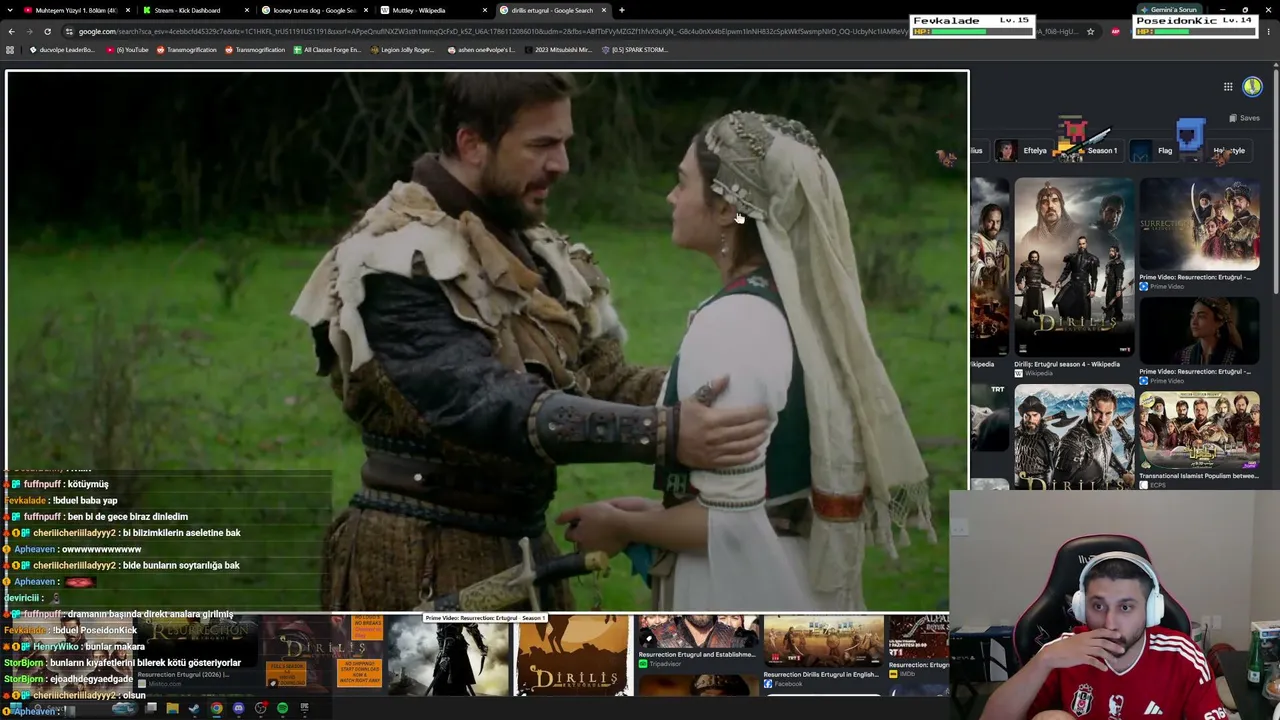Open the Facebook Resurrection Dirilis Ertugrul result
Viewport: 1280px width, 720px height.
point(824,642)
